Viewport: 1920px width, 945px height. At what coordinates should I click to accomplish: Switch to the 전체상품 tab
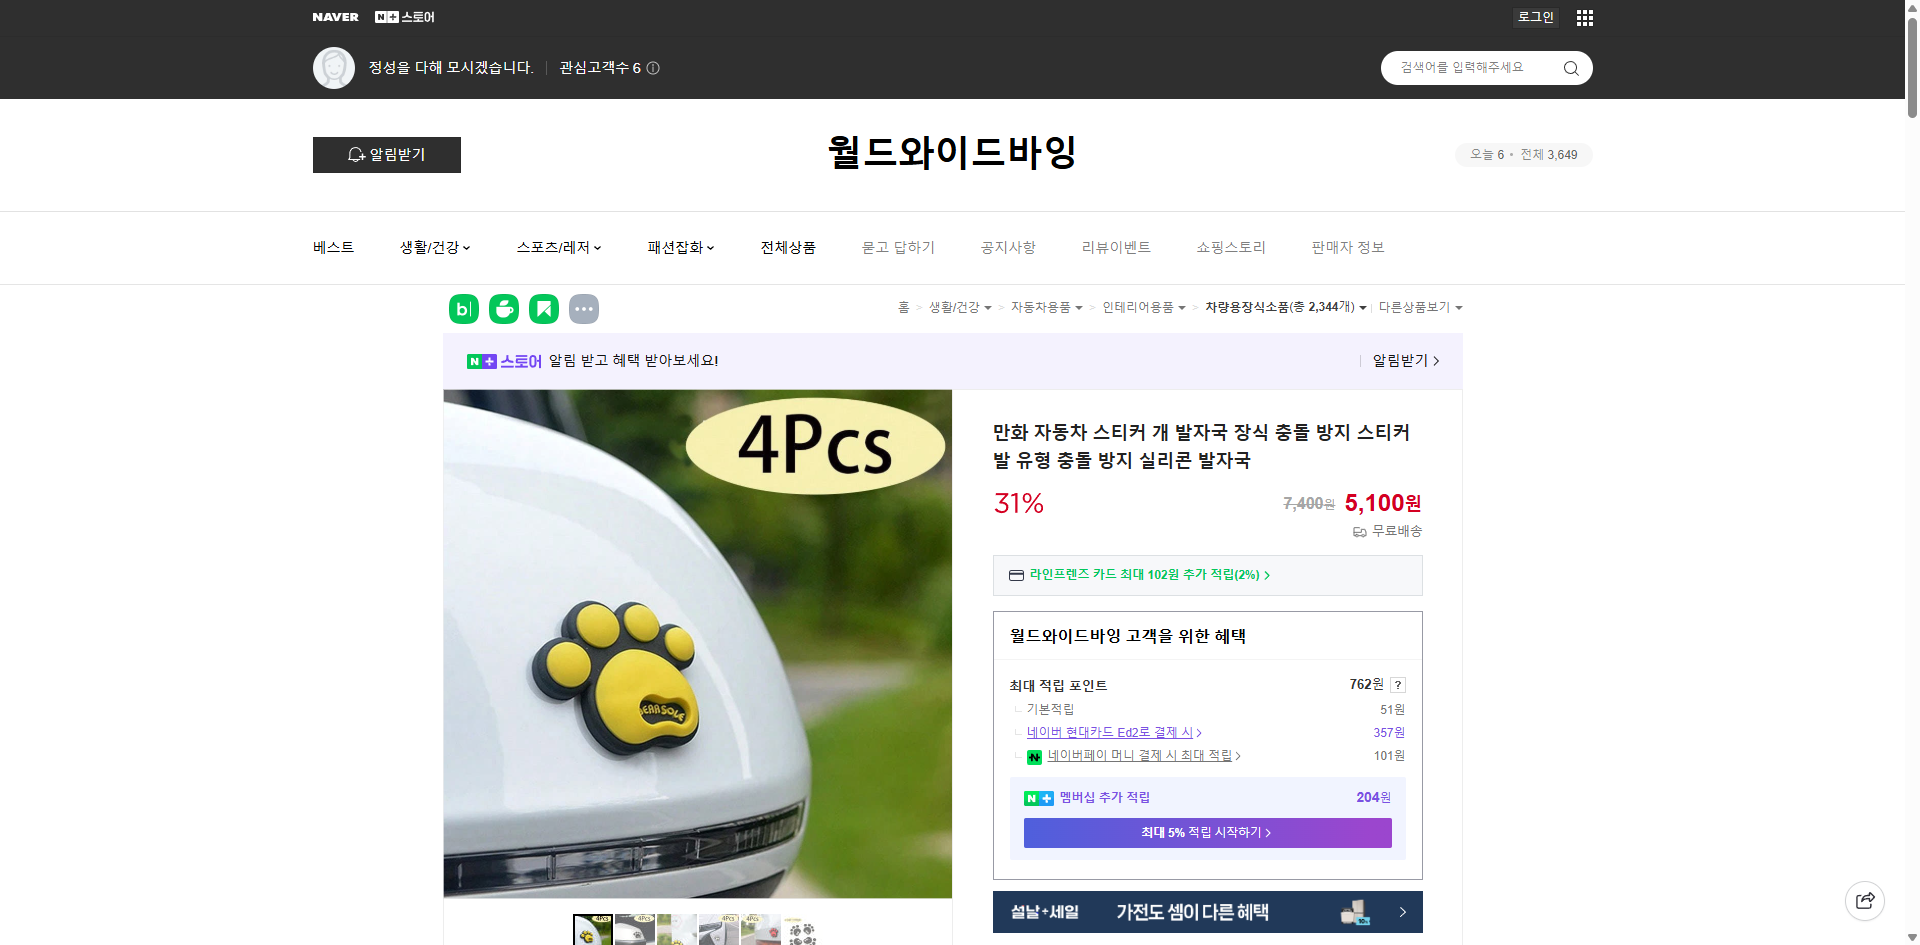point(789,247)
